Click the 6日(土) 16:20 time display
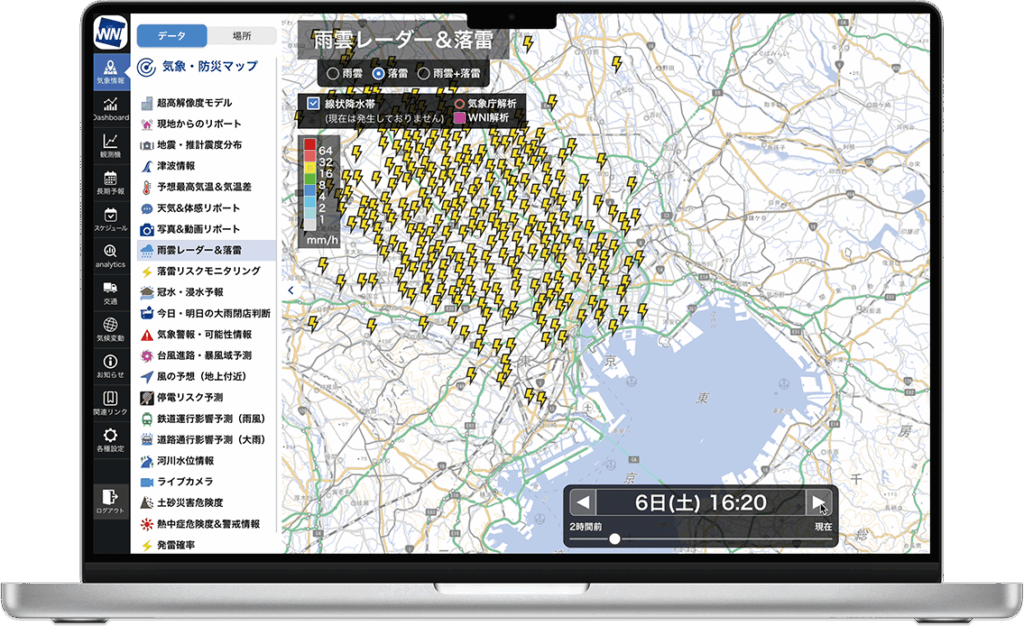Screen dimensions: 1024x626 (701, 503)
